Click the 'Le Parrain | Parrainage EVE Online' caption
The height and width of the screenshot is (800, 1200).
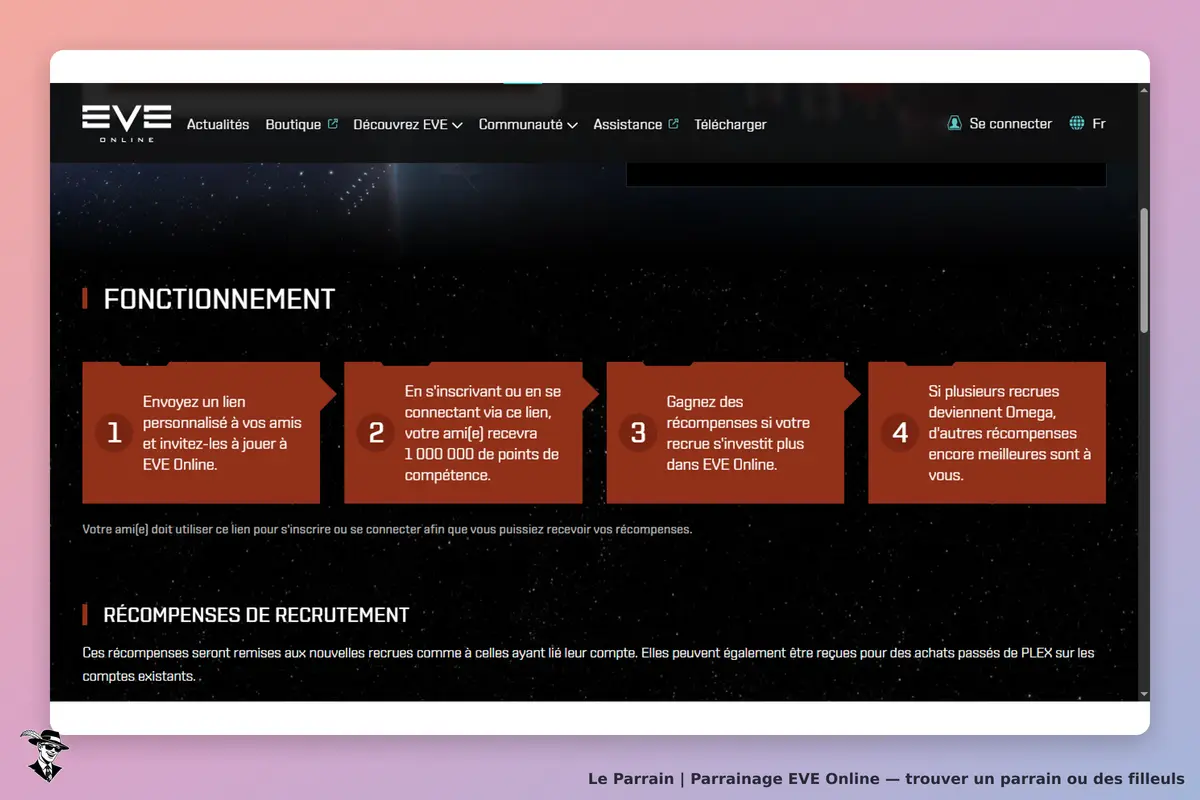click(x=886, y=778)
